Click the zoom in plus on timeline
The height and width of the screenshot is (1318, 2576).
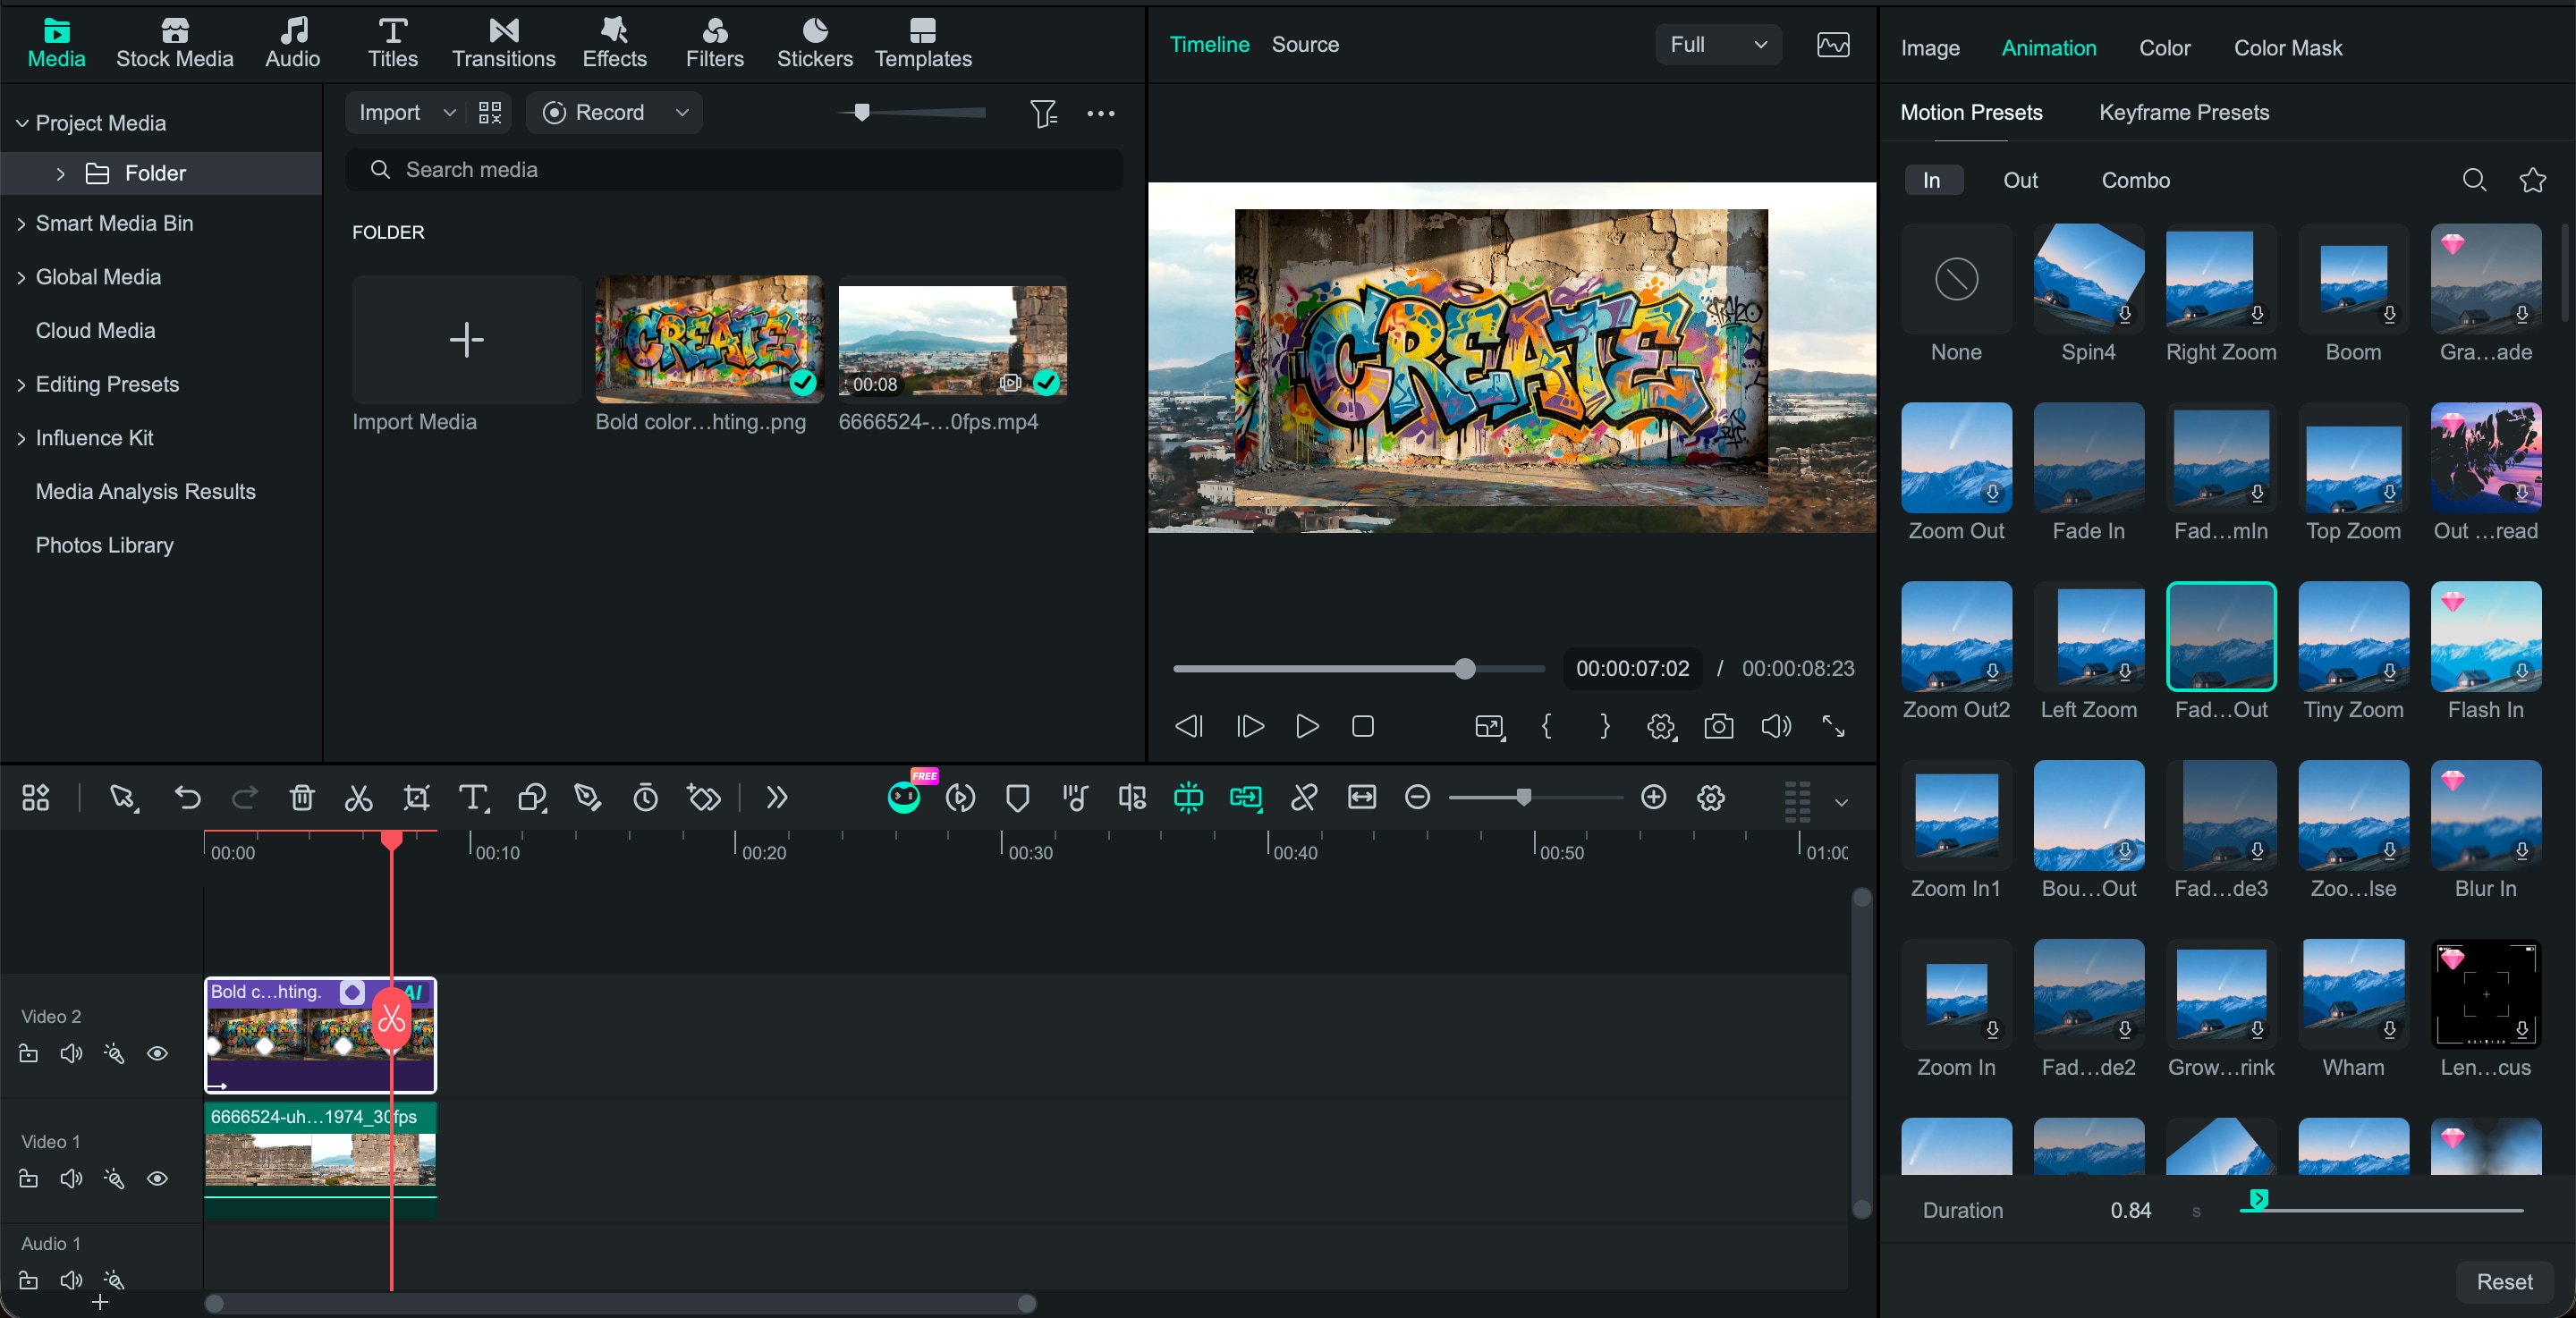coord(1654,797)
